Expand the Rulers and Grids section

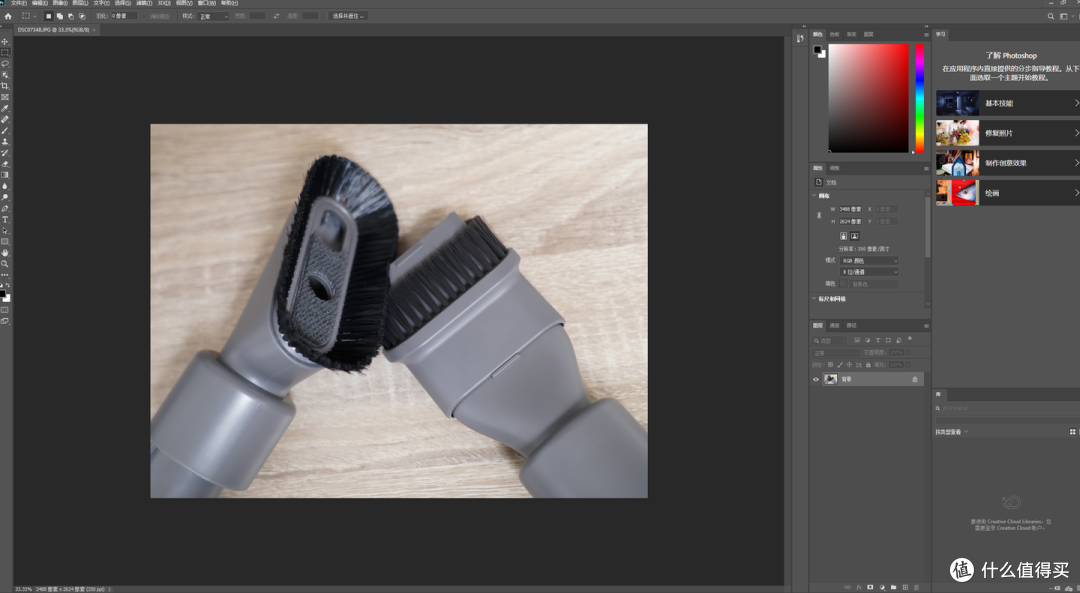pyautogui.click(x=814, y=299)
